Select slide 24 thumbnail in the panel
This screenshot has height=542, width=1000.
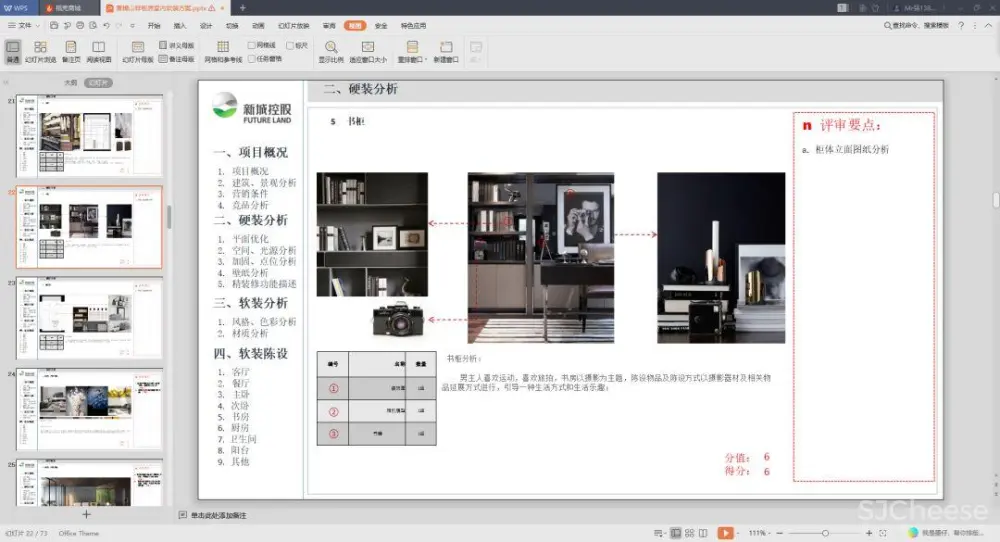[x=90, y=410]
